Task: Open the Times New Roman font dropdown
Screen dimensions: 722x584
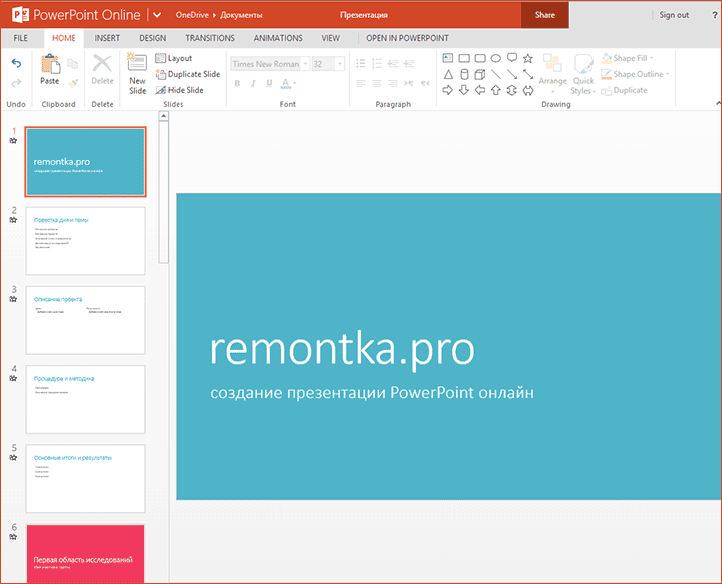Action: coord(305,64)
